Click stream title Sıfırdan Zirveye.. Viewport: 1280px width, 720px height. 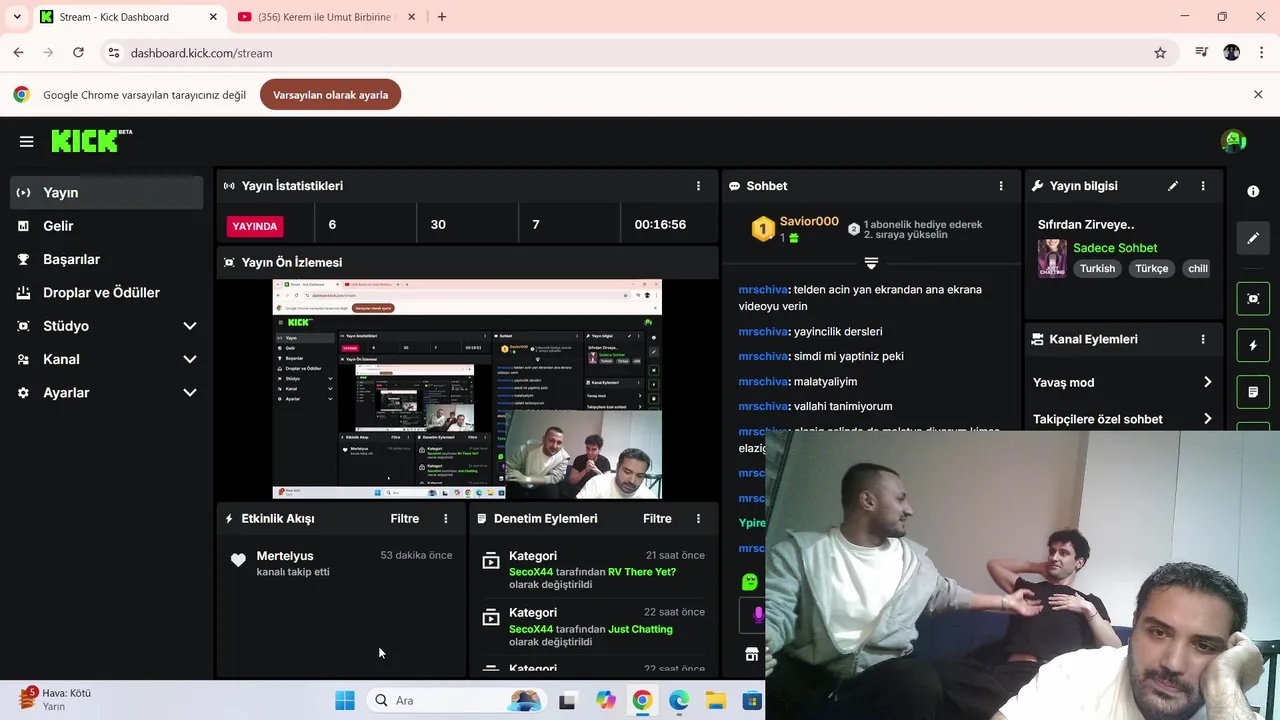coord(1086,225)
